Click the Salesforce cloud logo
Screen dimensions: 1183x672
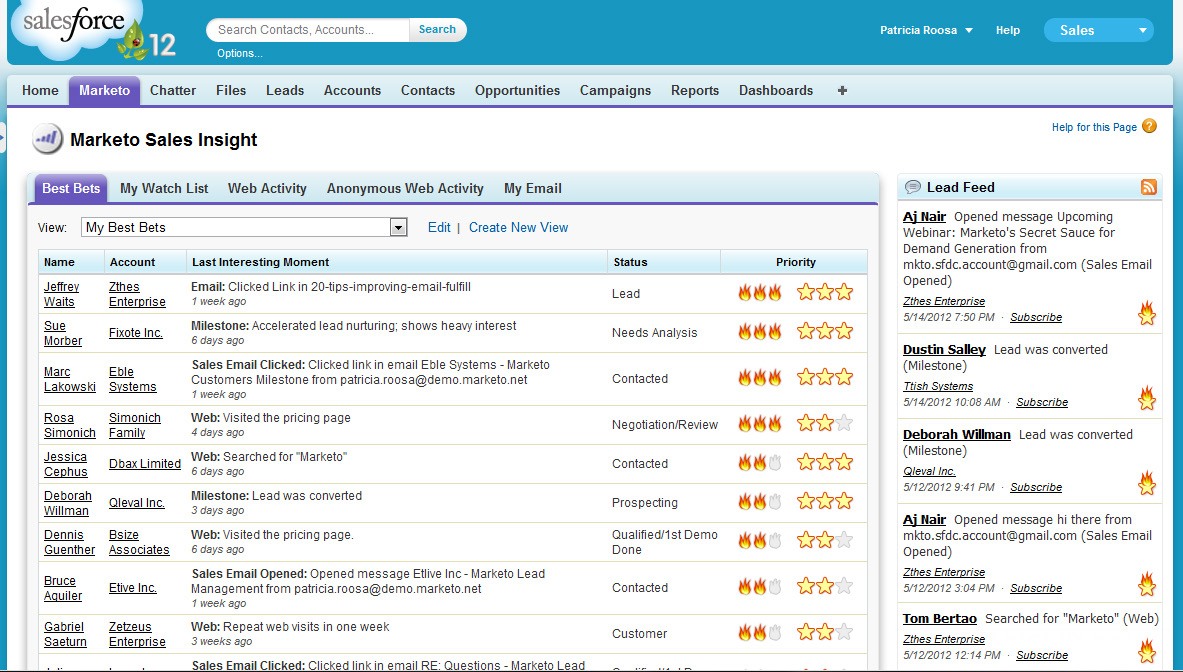79,30
